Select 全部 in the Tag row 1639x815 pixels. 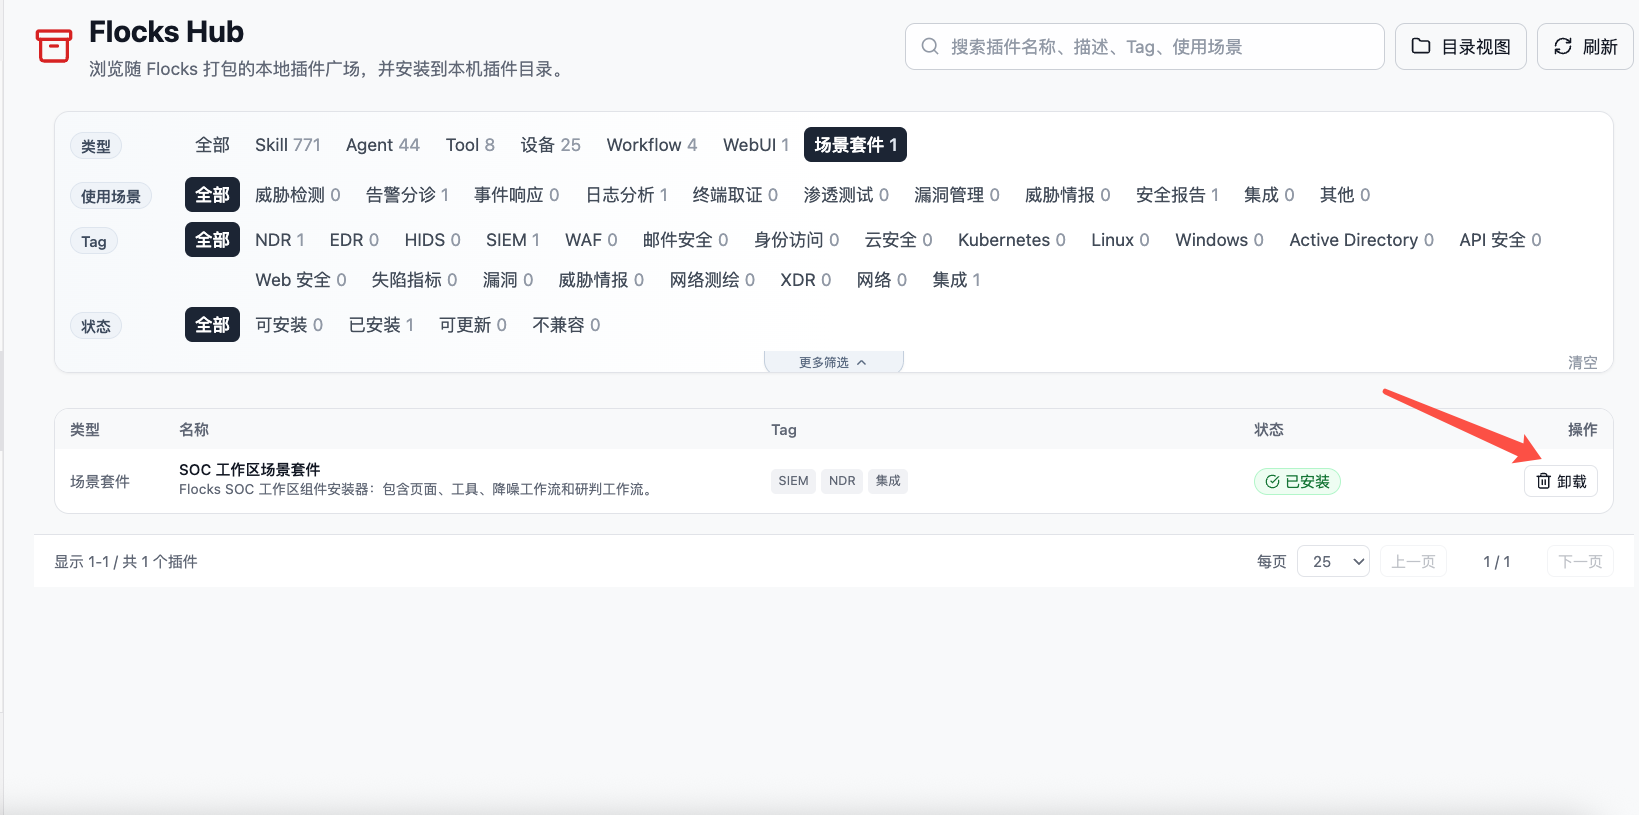(212, 240)
